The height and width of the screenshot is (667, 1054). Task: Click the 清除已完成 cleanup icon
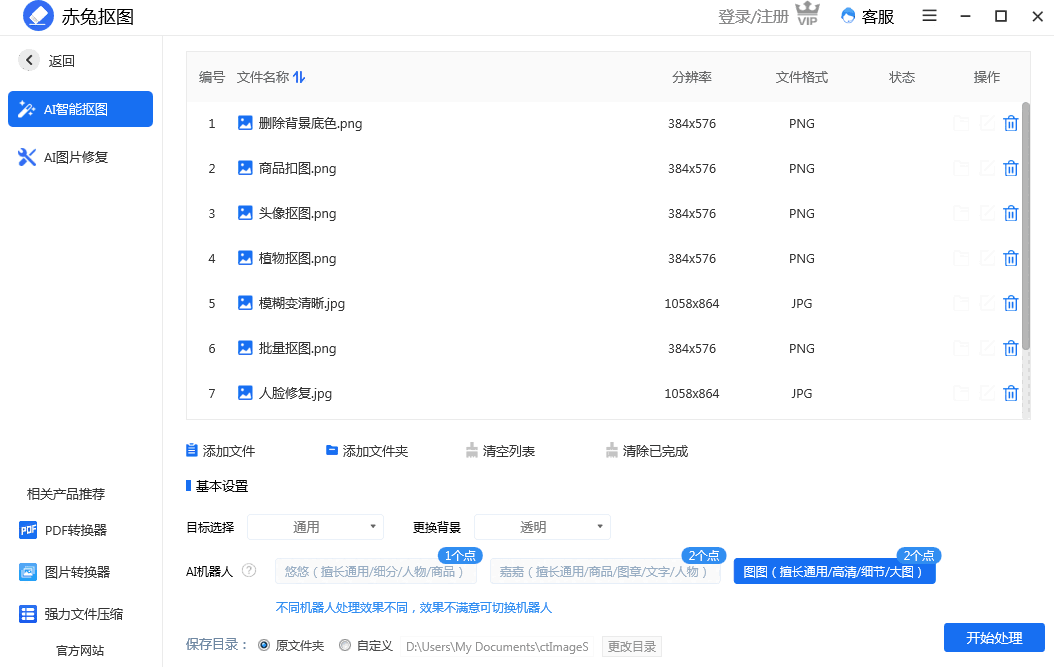click(611, 450)
